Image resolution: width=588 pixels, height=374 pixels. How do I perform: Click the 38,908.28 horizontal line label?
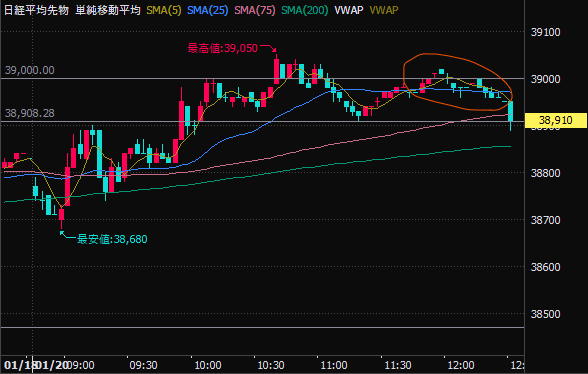pyautogui.click(x=30, y=113)
